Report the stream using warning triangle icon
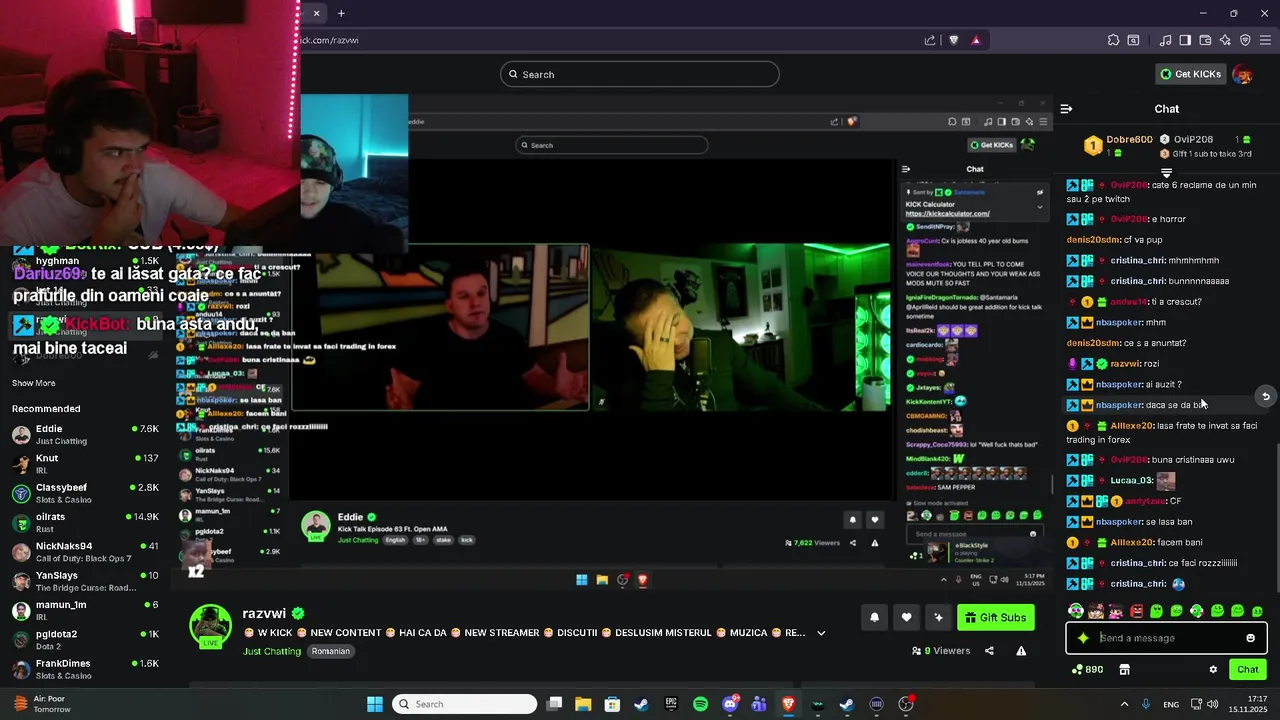This screenshot has width=1280, height=720. 1021,651
